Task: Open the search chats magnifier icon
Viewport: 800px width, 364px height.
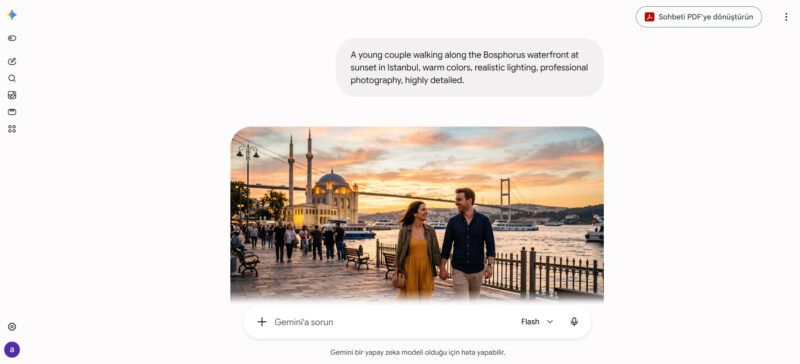Action: tap(12, 78)
